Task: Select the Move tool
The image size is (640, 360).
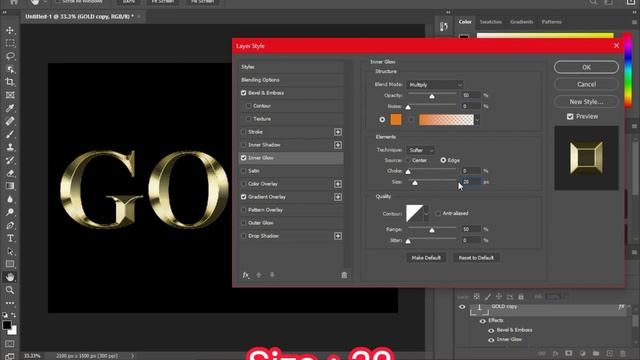Action: point(10,30)
